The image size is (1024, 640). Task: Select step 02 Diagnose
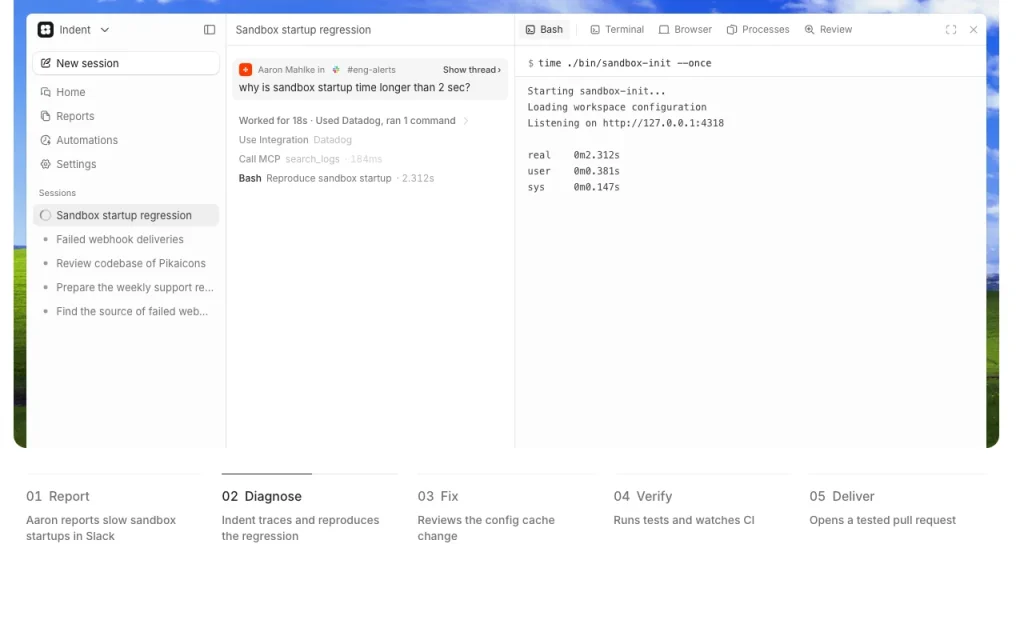[x=261, y=496]
